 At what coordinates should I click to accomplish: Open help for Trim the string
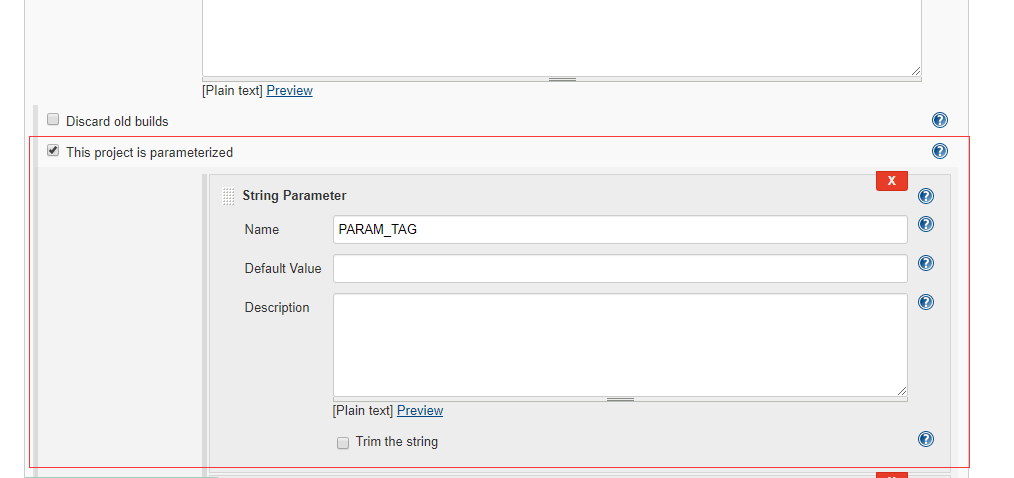(x=926, y=439)
